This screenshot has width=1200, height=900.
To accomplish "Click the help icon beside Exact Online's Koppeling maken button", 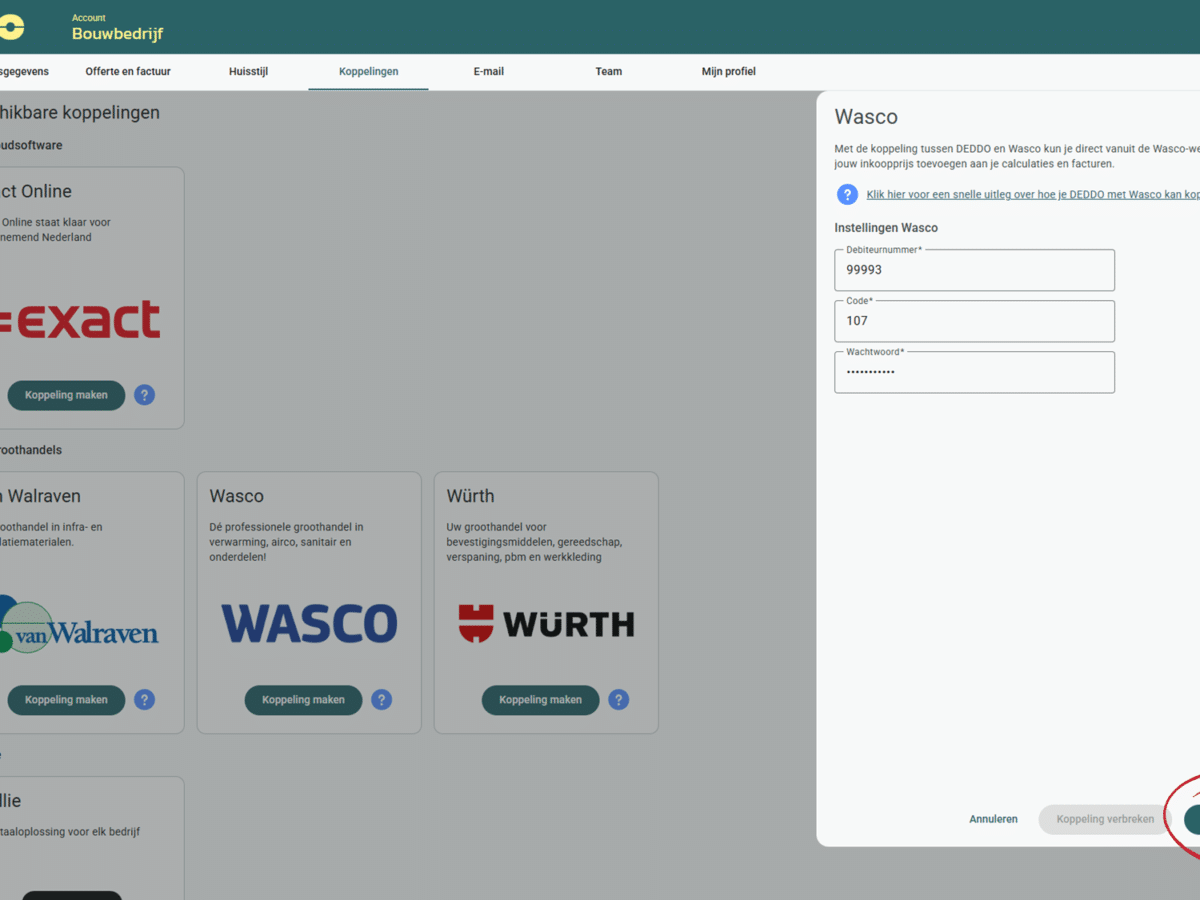I will (x=144, y=395).
